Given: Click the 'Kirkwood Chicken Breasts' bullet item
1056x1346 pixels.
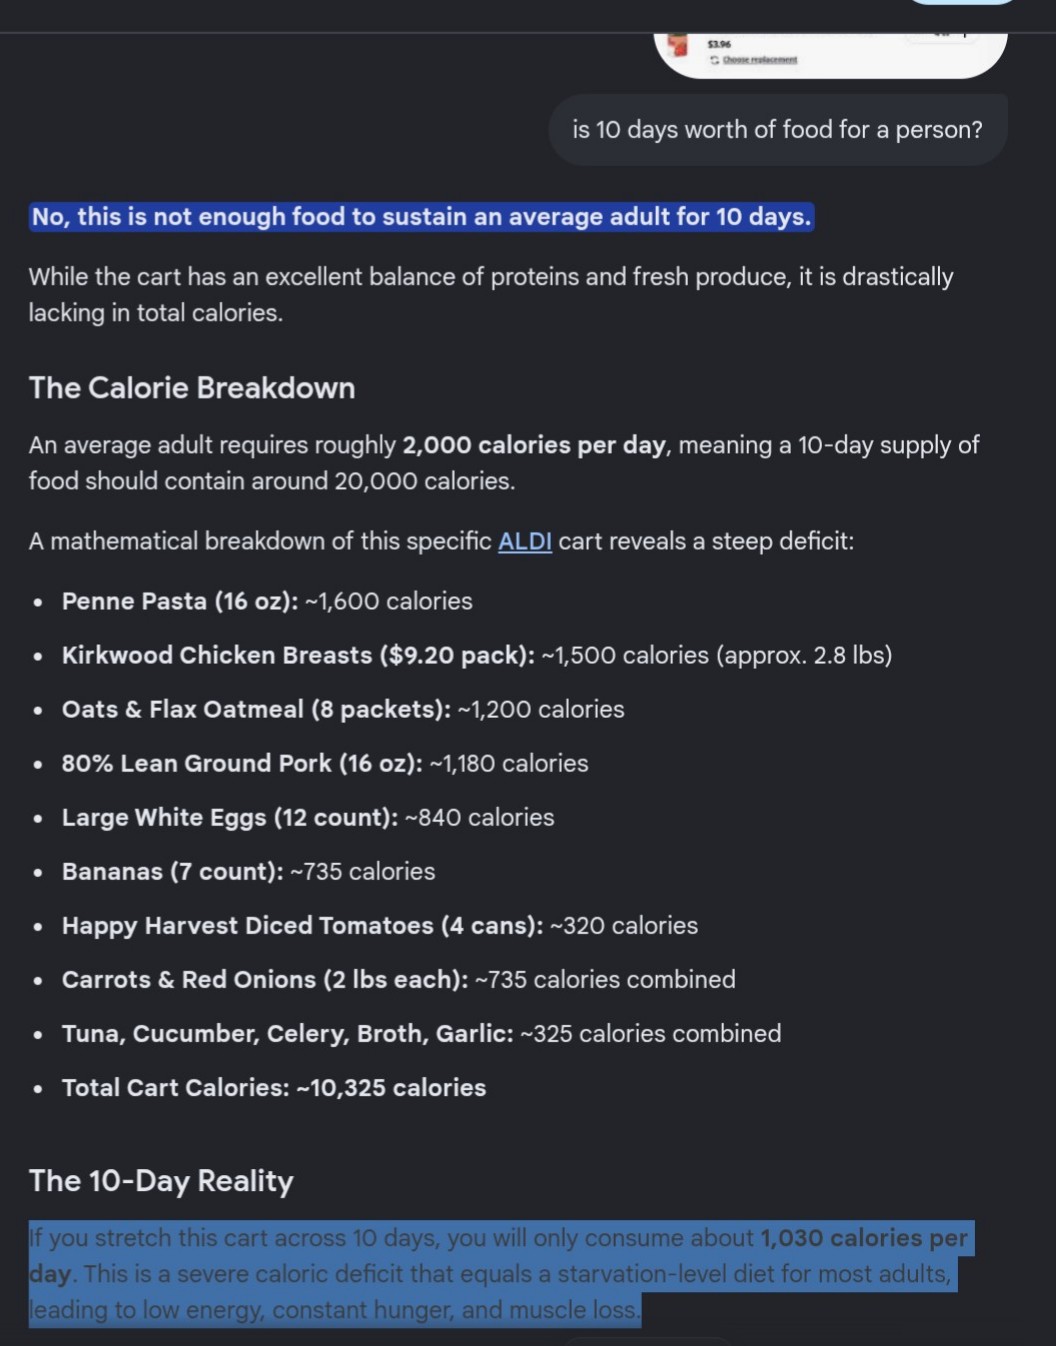Looking at the screenshot, I should pos(477,655).
